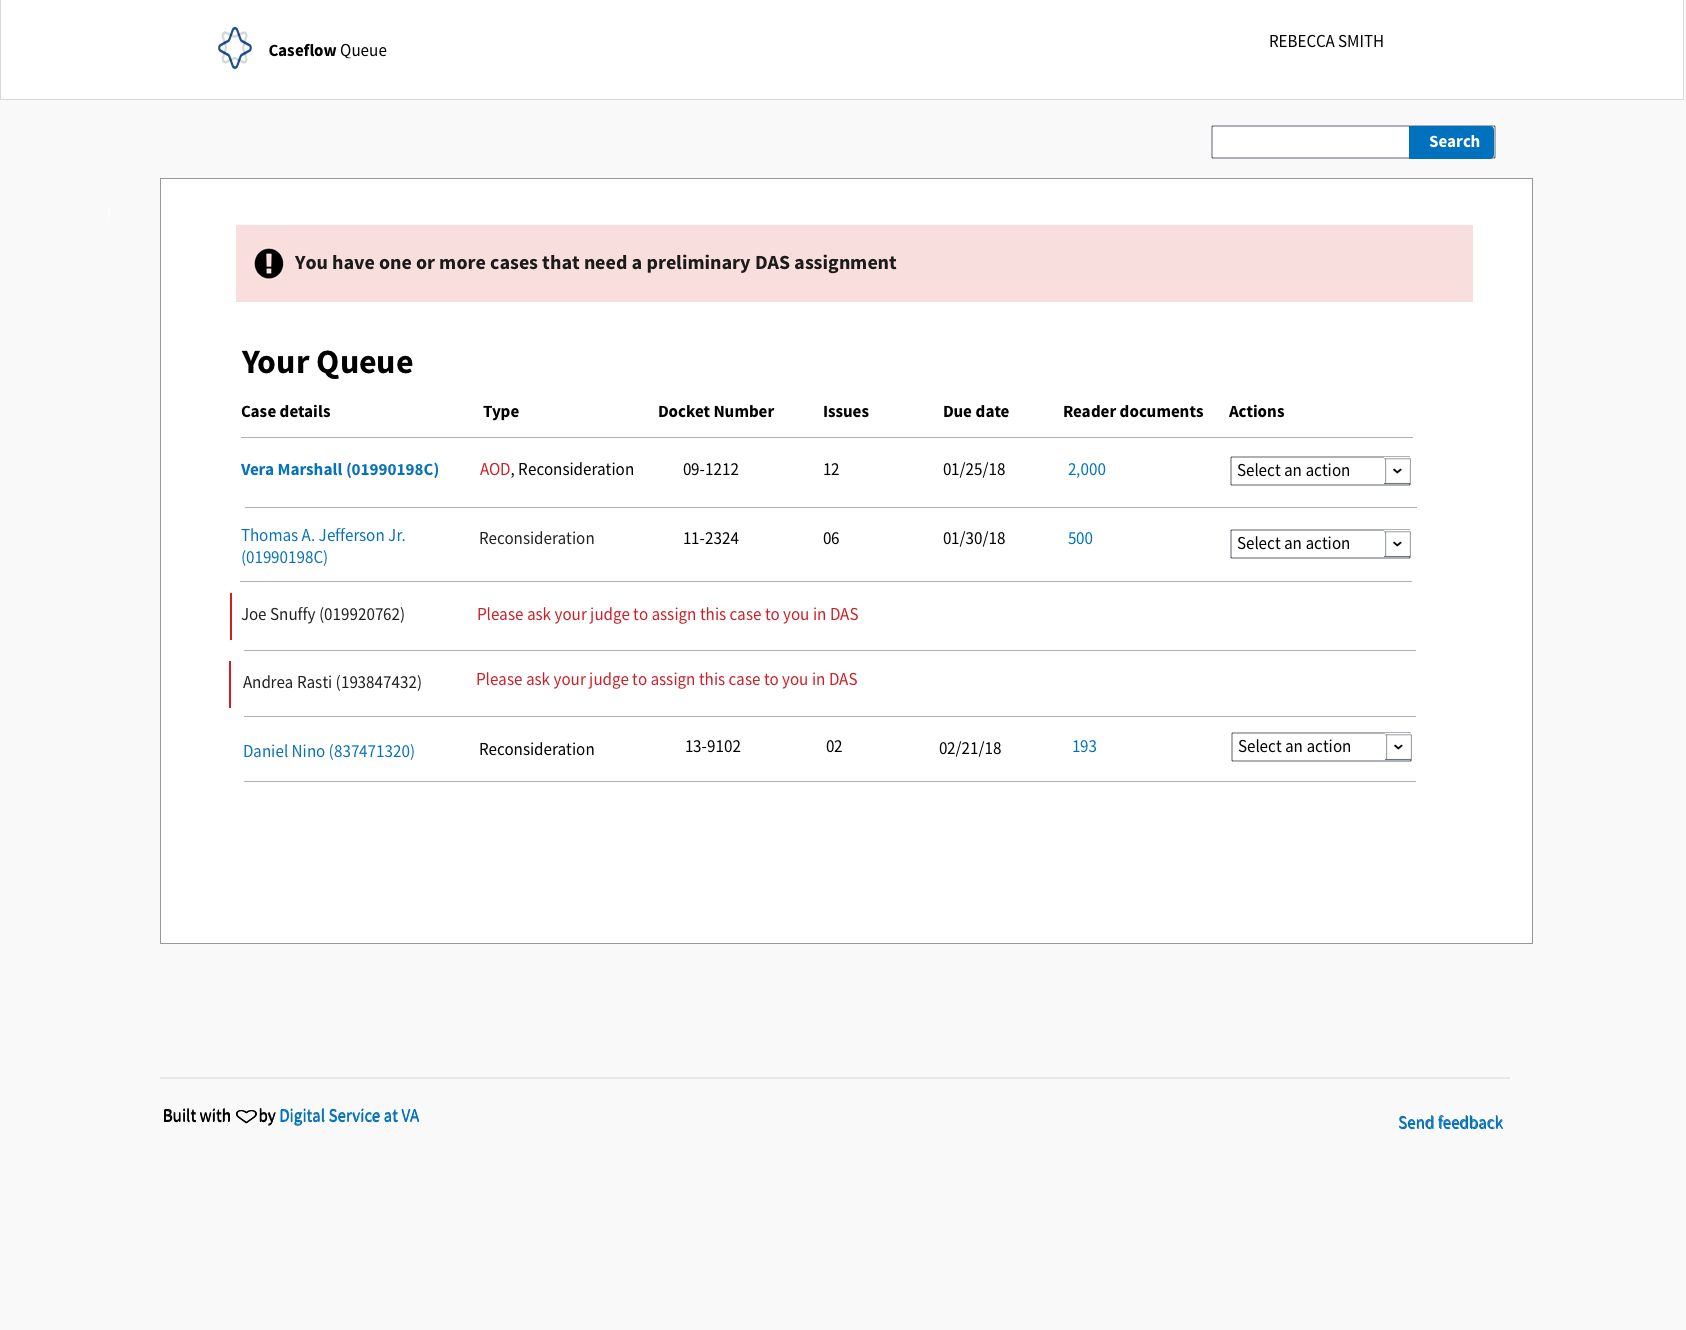Click the AOD label on Vera Marshall's row
Viewport: 1686px width, 1330px height.
tap(495, 469)
